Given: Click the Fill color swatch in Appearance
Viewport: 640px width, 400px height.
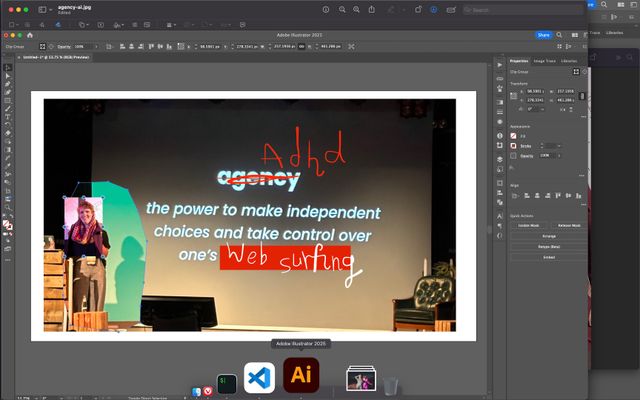Looking at the screenshot, I should pos(513,136).
